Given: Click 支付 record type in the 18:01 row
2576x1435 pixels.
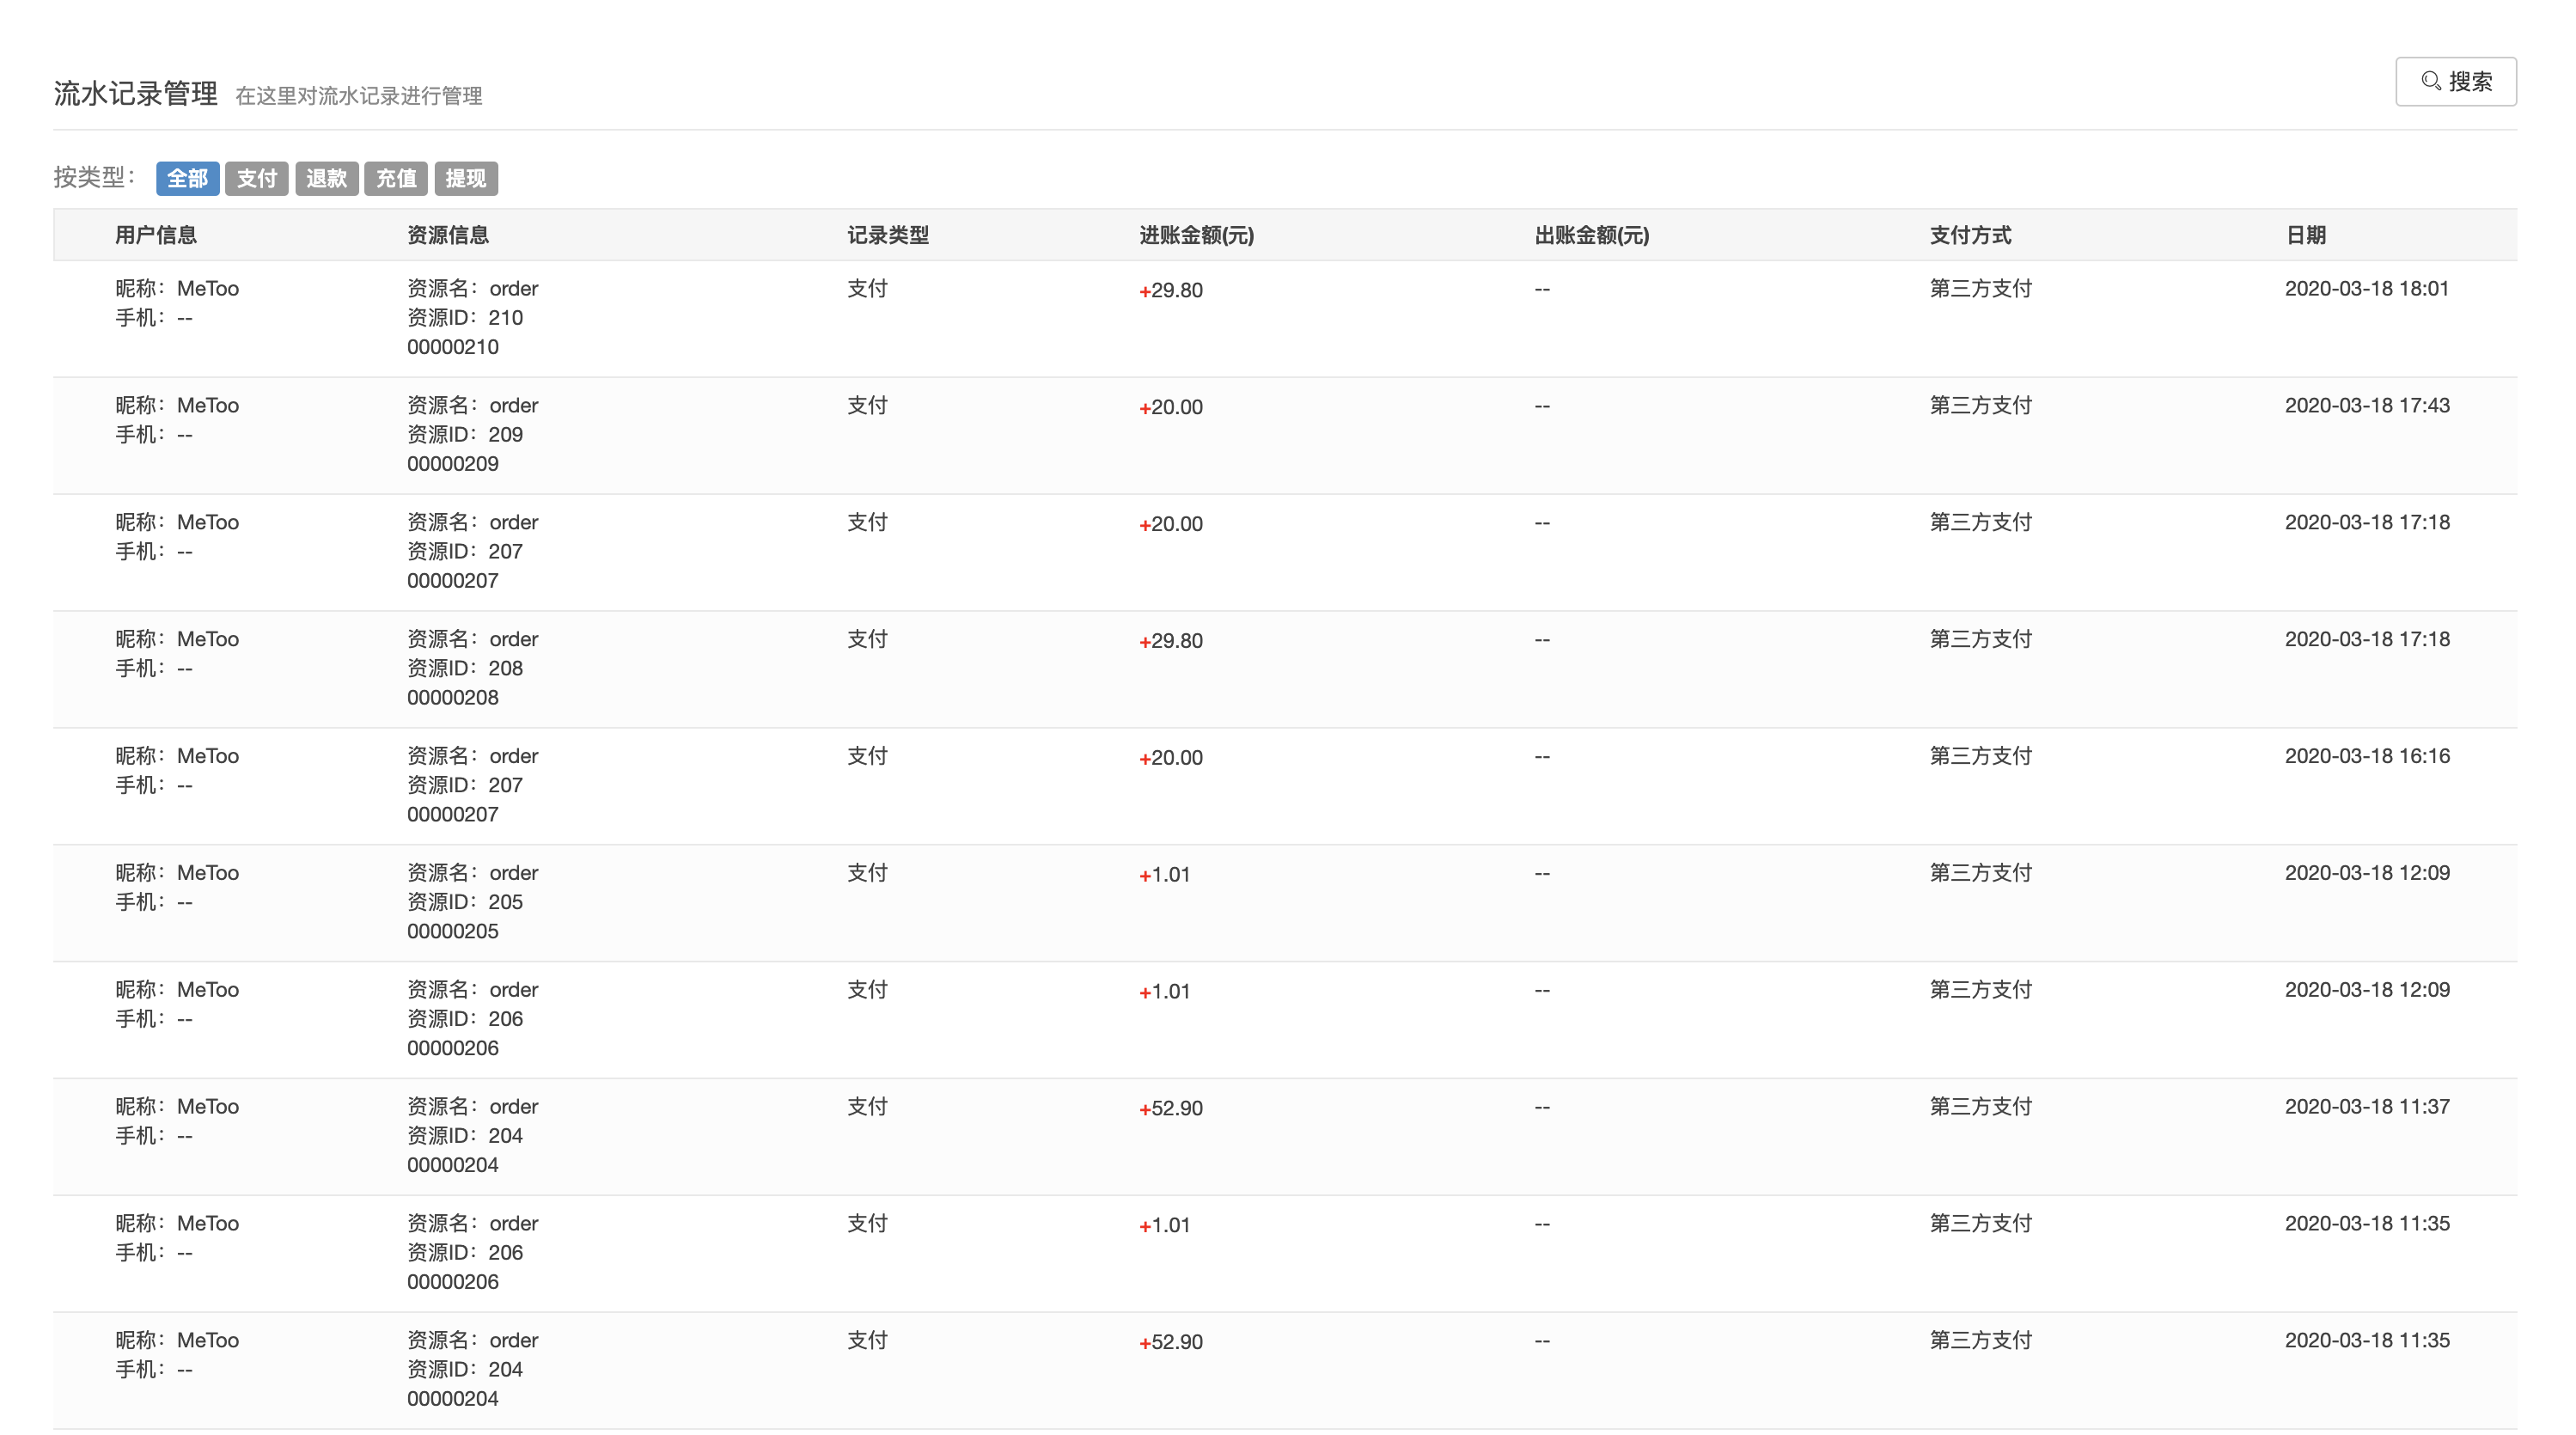Looking at the screenshot, I should tap(867, 288).
